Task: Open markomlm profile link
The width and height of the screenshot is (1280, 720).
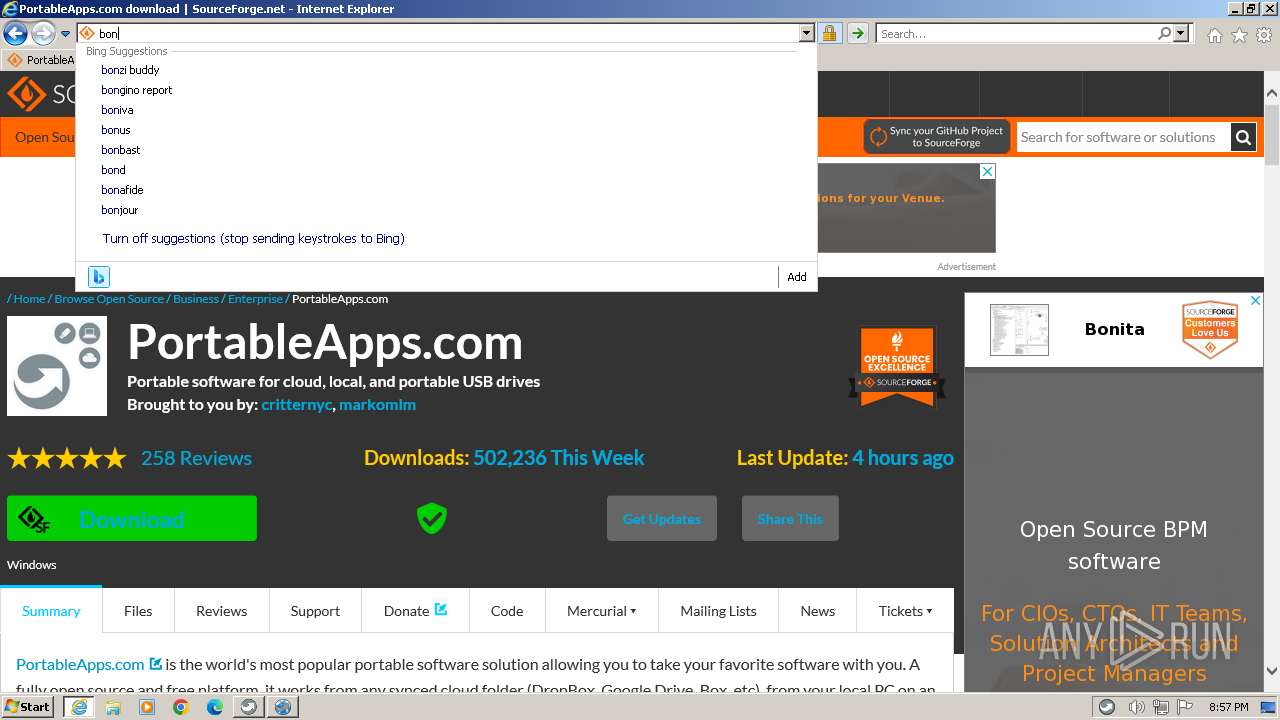Action: point(377,405)
